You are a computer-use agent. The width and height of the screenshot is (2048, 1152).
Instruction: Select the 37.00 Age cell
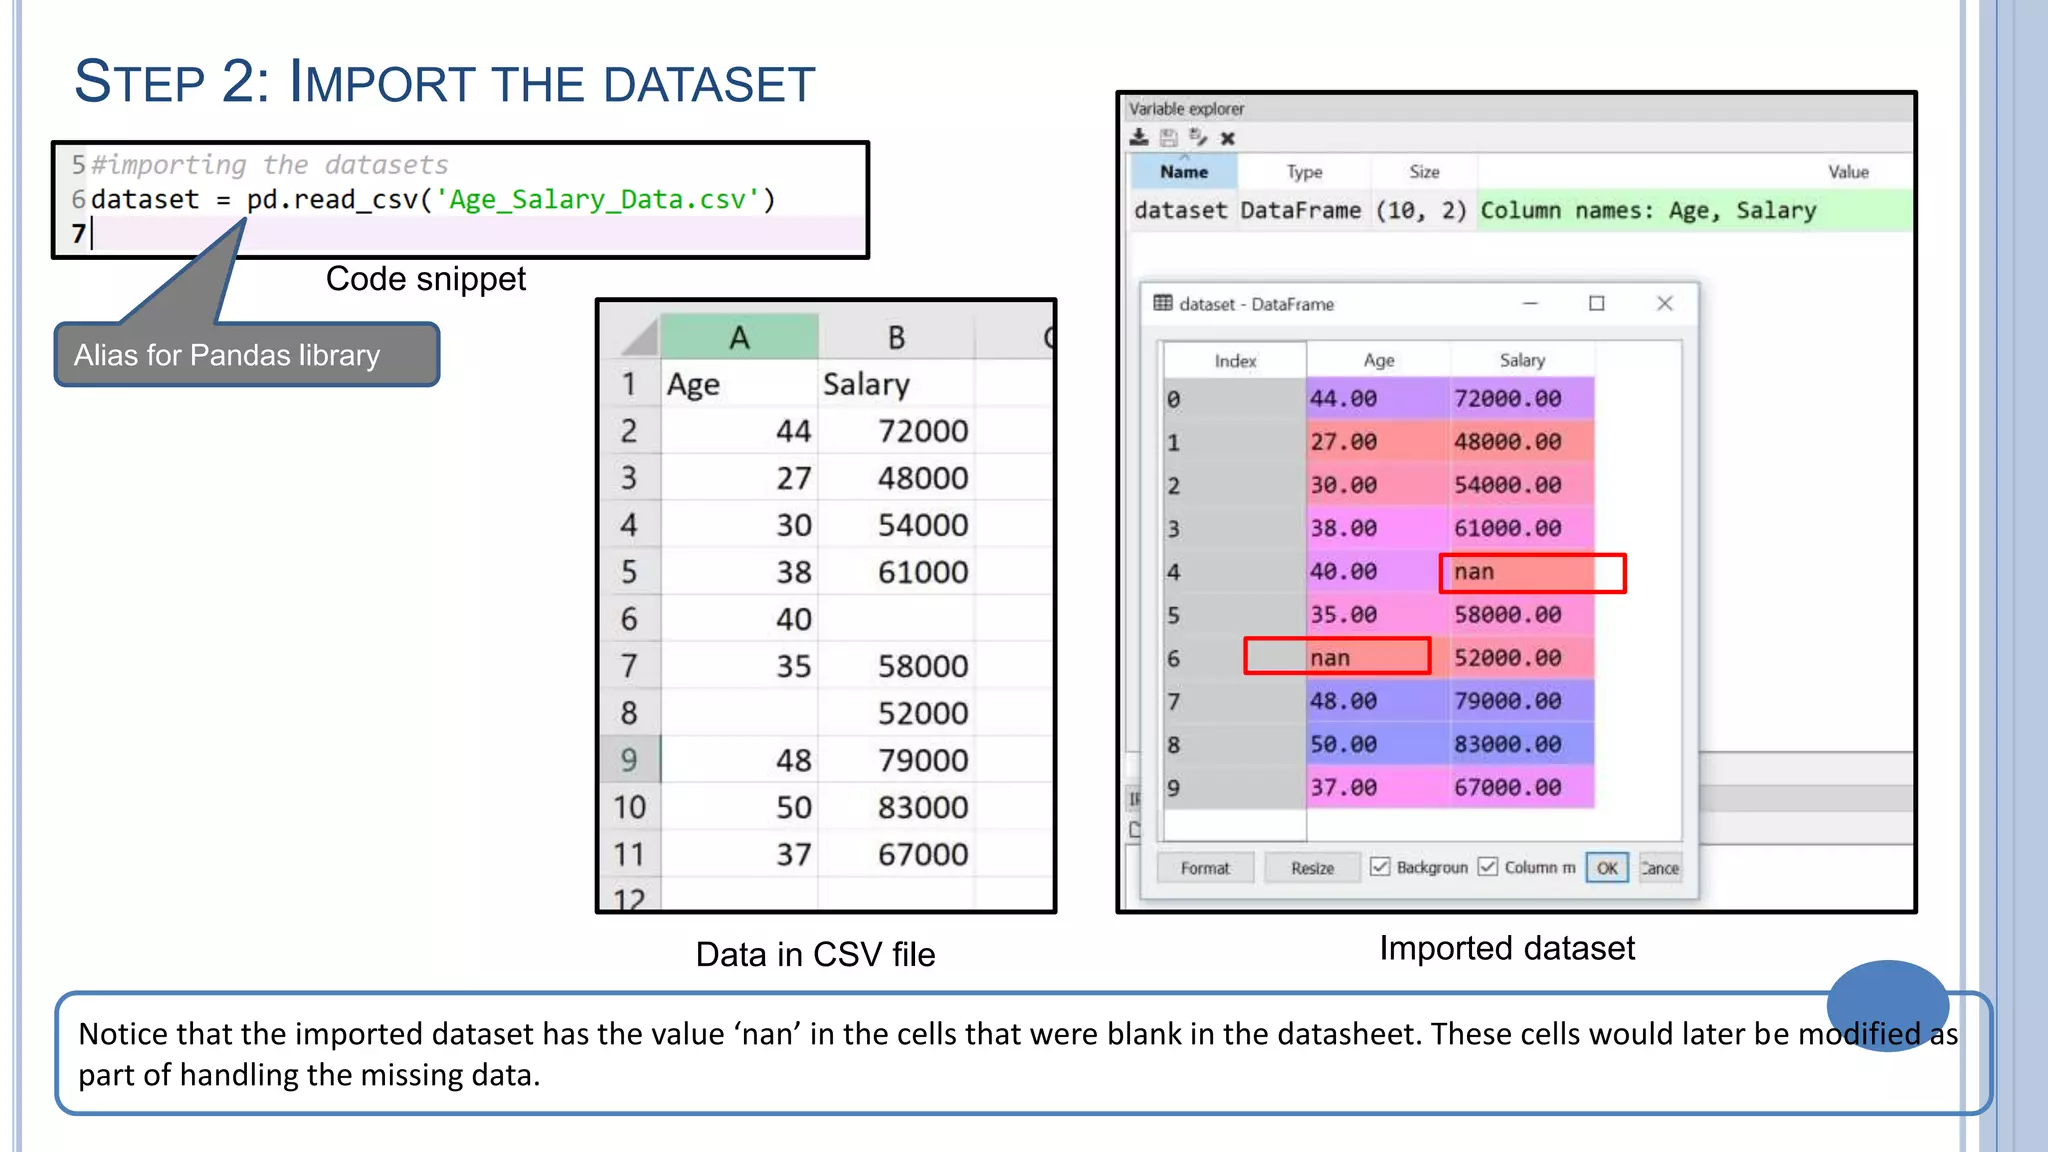click(x=1378, y=788)
